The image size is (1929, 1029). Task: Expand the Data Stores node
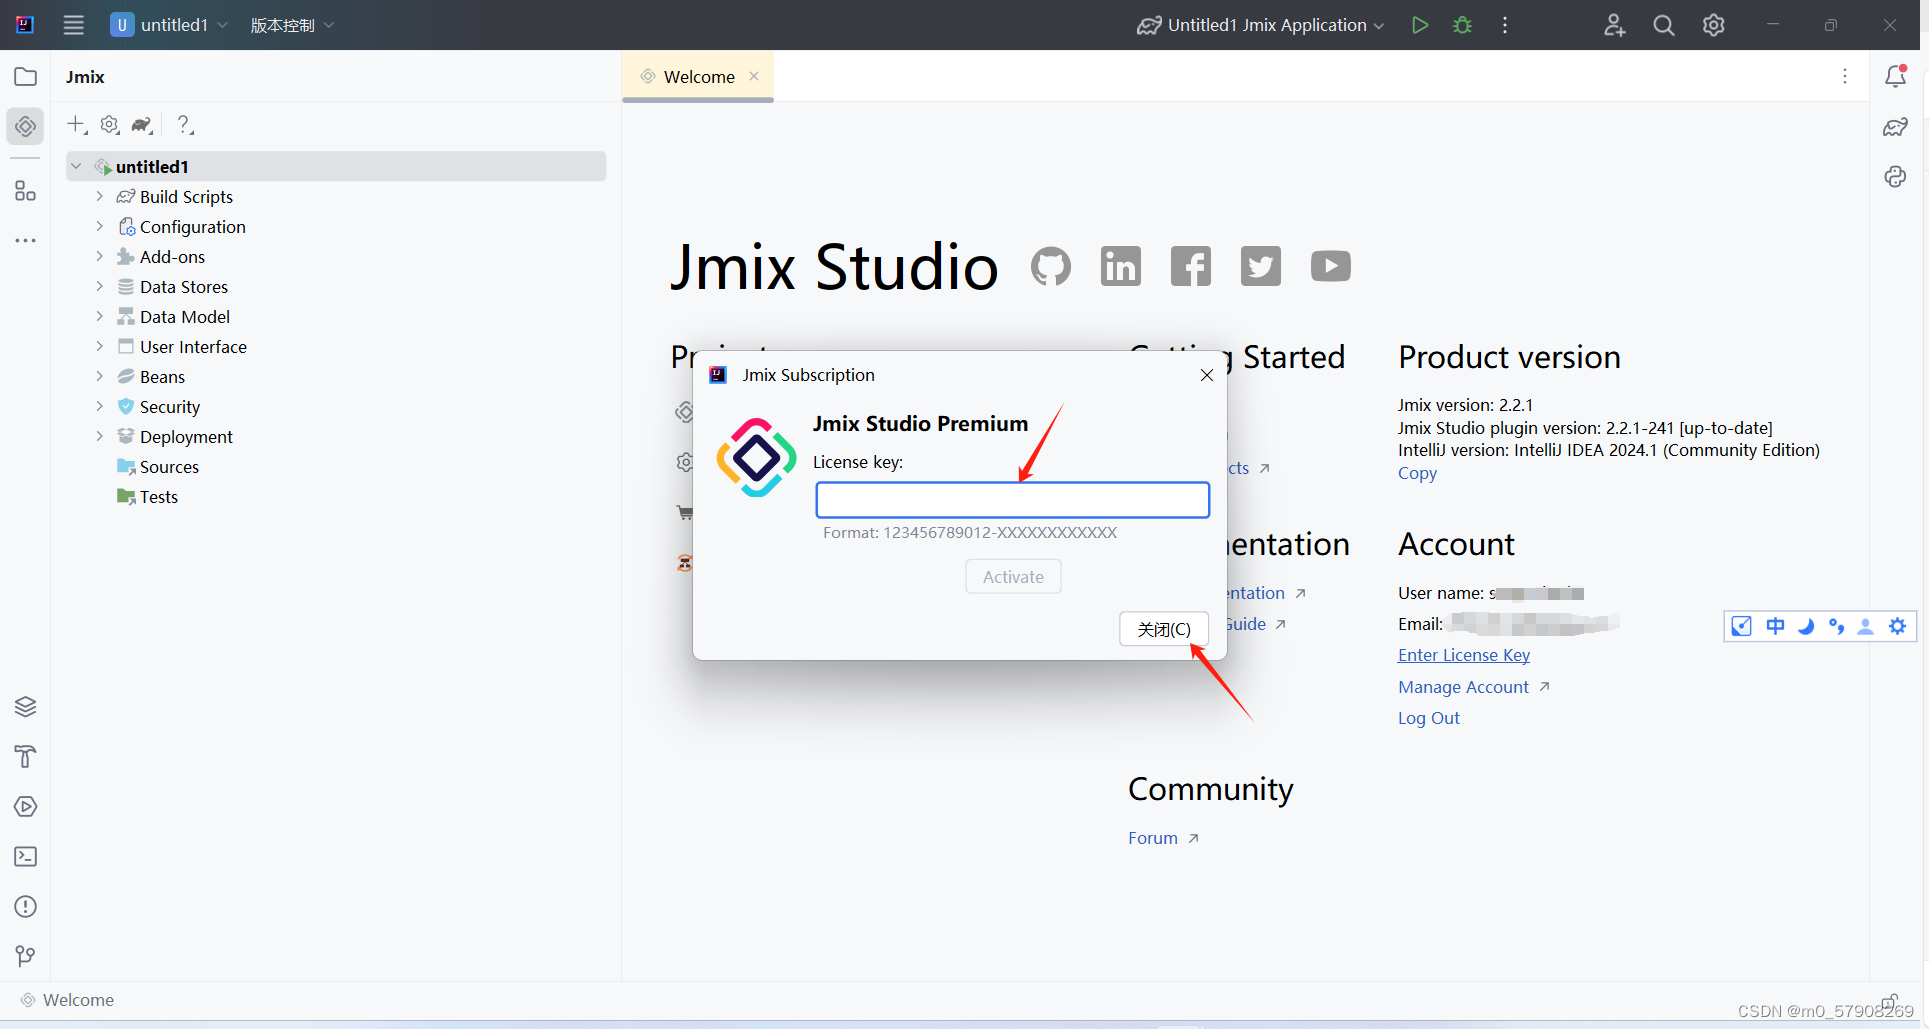coord(99,286)
